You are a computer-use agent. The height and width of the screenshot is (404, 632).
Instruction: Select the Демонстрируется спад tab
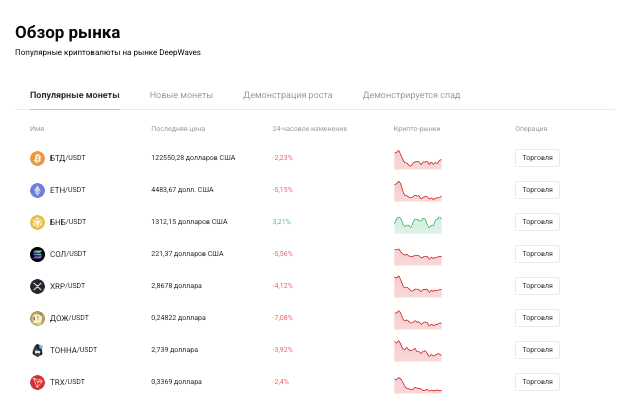(x=411, y=95)
